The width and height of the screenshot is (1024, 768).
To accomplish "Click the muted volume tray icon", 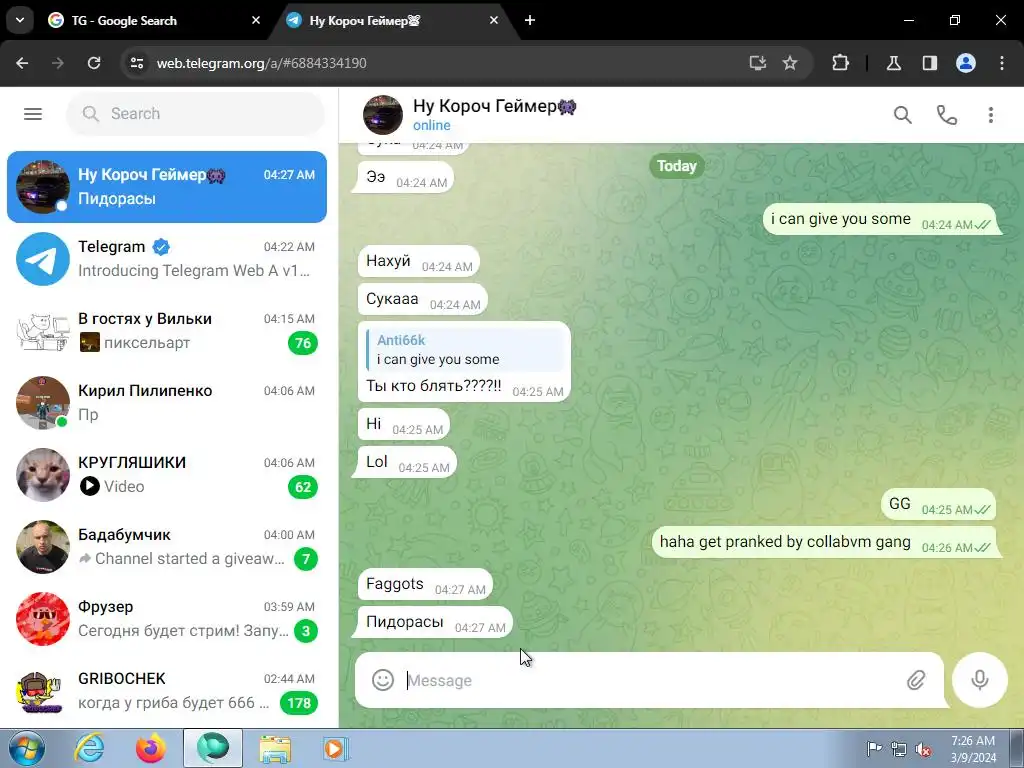I will pos(923,749).
